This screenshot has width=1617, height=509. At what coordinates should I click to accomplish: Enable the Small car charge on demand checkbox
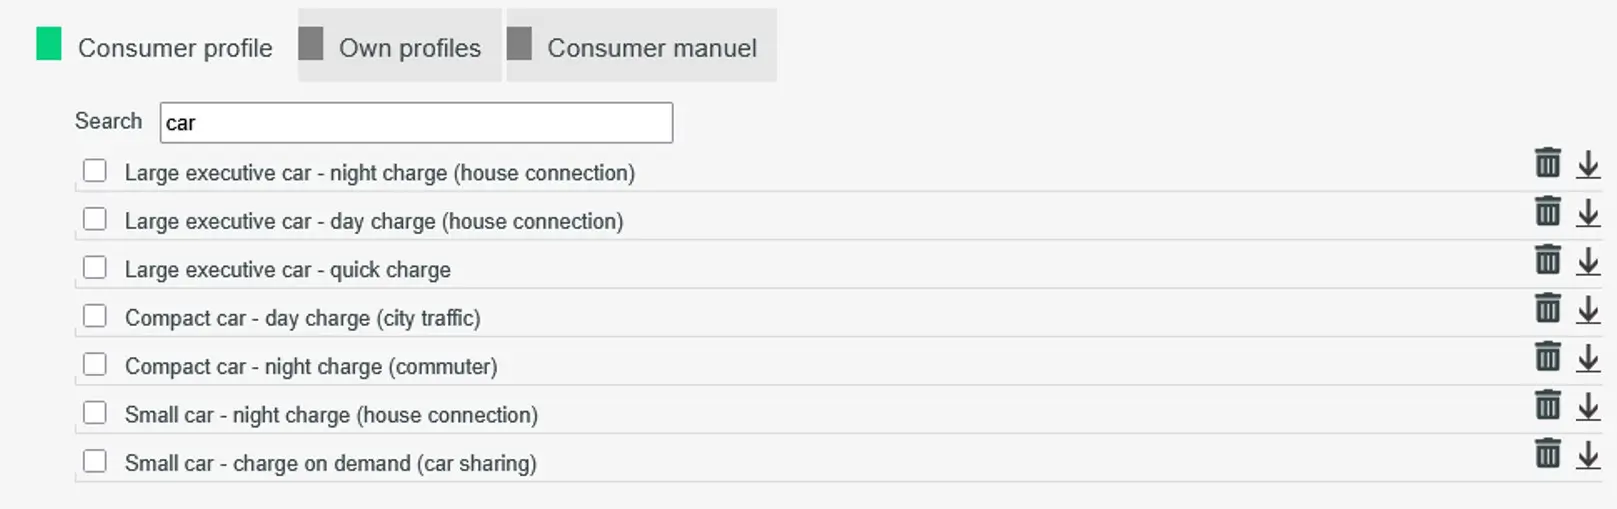(95, 461)
